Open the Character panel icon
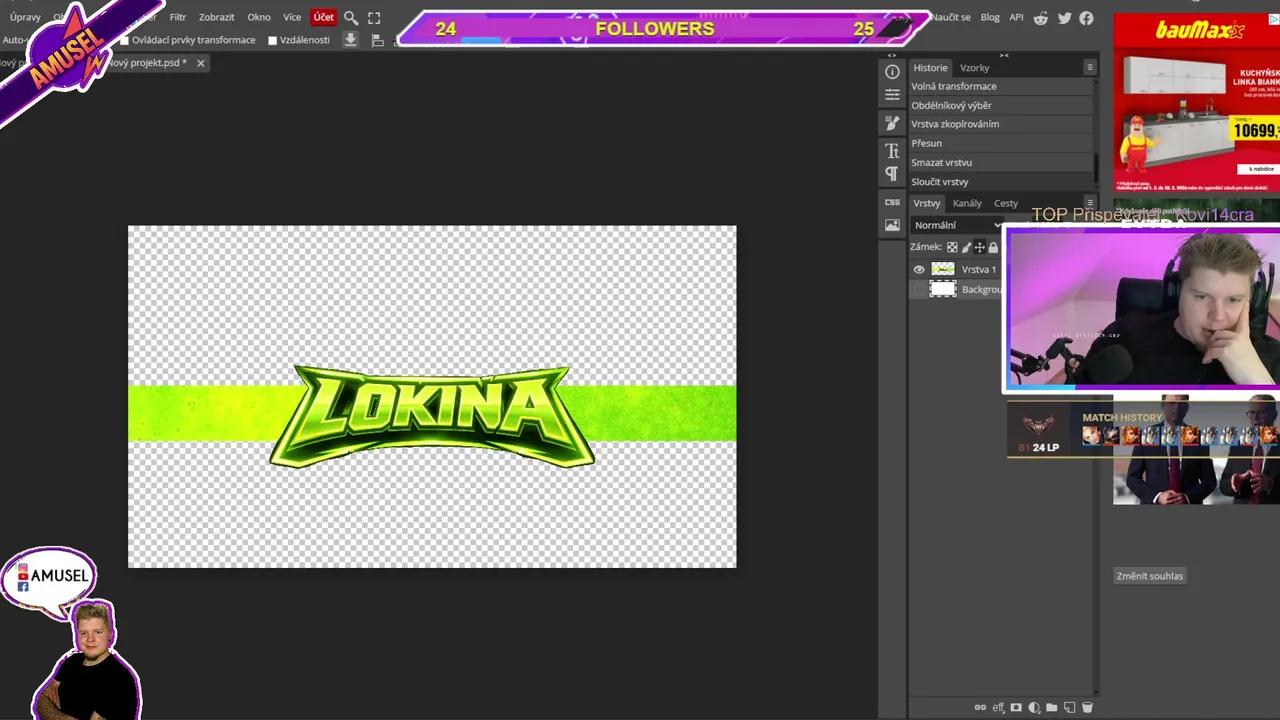Viewport: 1280px width, 720px height. tap(892, 150)
